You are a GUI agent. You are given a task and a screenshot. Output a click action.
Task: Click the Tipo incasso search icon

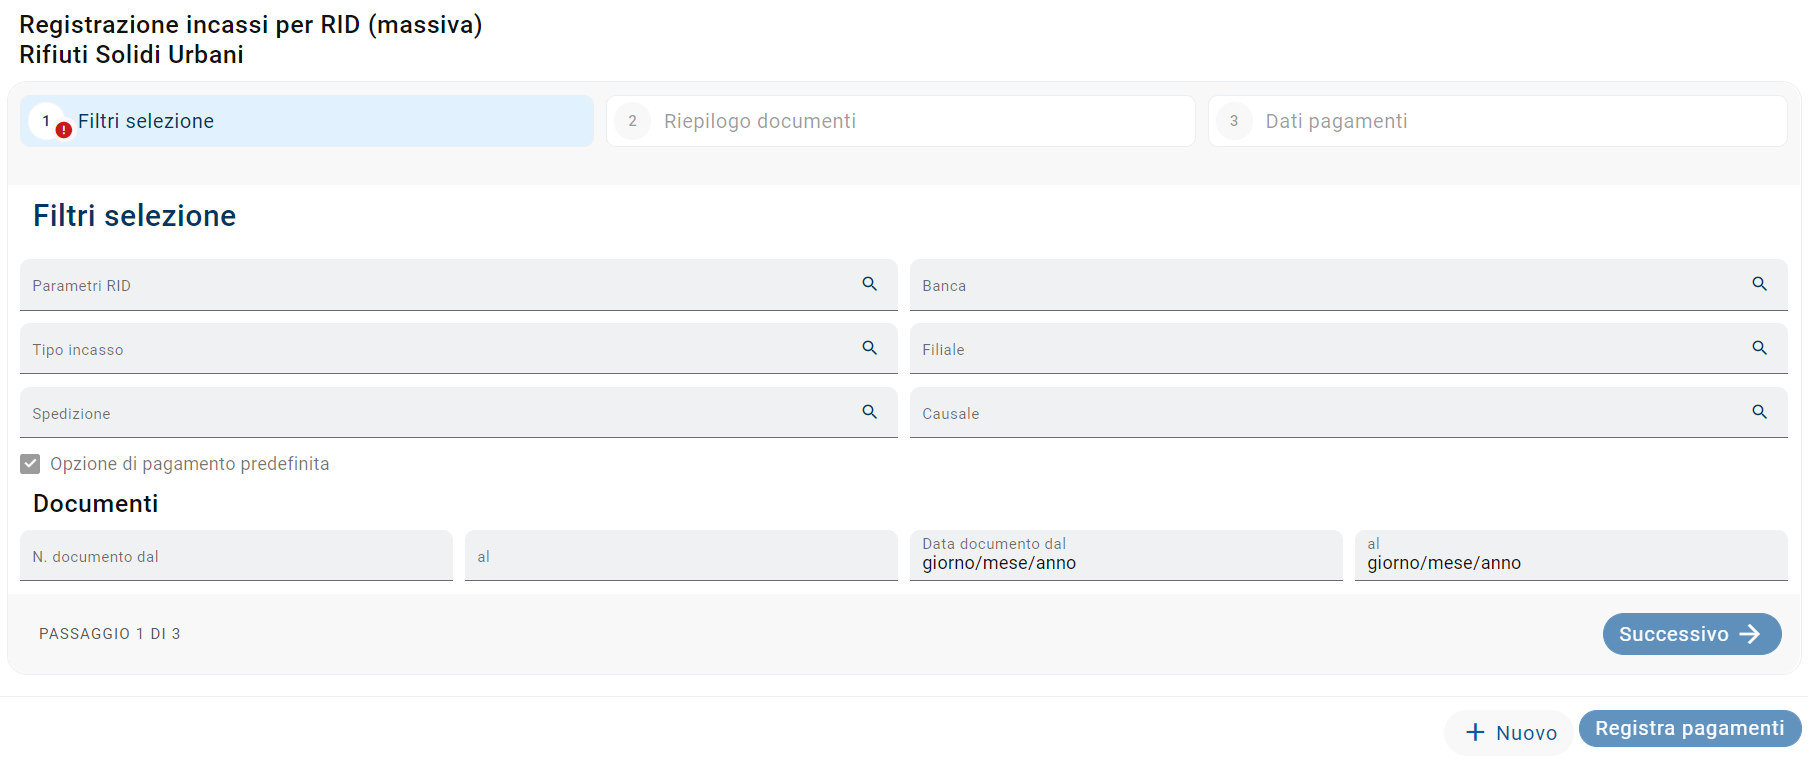tap(869, 348)
